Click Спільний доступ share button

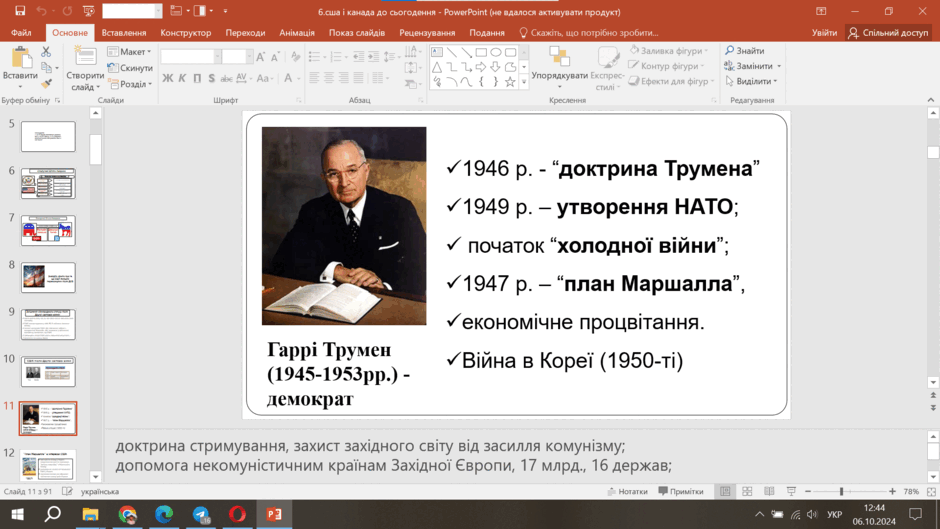pyautogui.click(x=888, y=32)
